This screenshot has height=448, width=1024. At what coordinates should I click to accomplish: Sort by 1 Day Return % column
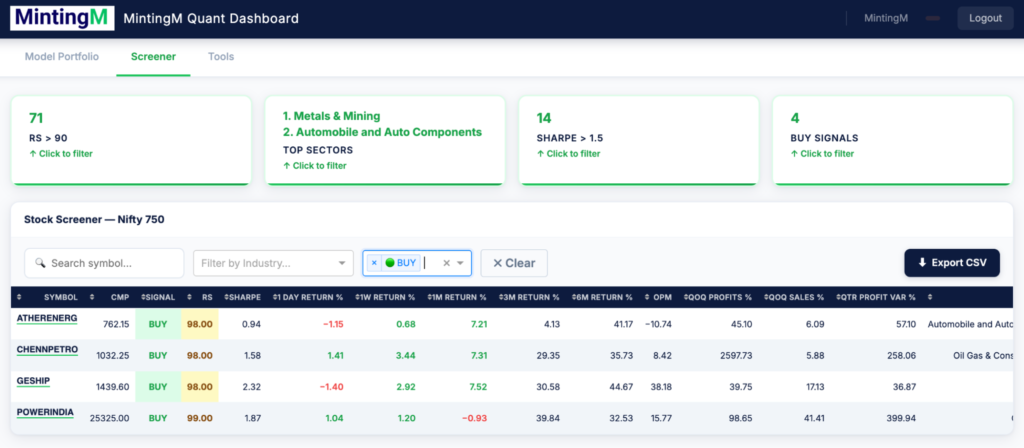pos(310,297)
